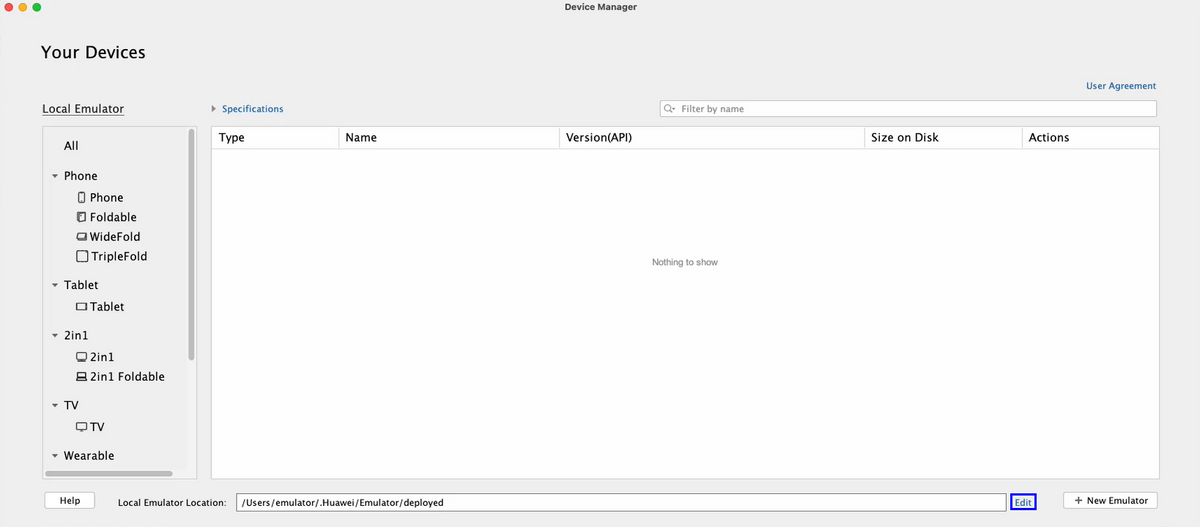Screen dimensions: 1200x527
Task: Collapse the Phone category tree
Action: coord(55,176)
